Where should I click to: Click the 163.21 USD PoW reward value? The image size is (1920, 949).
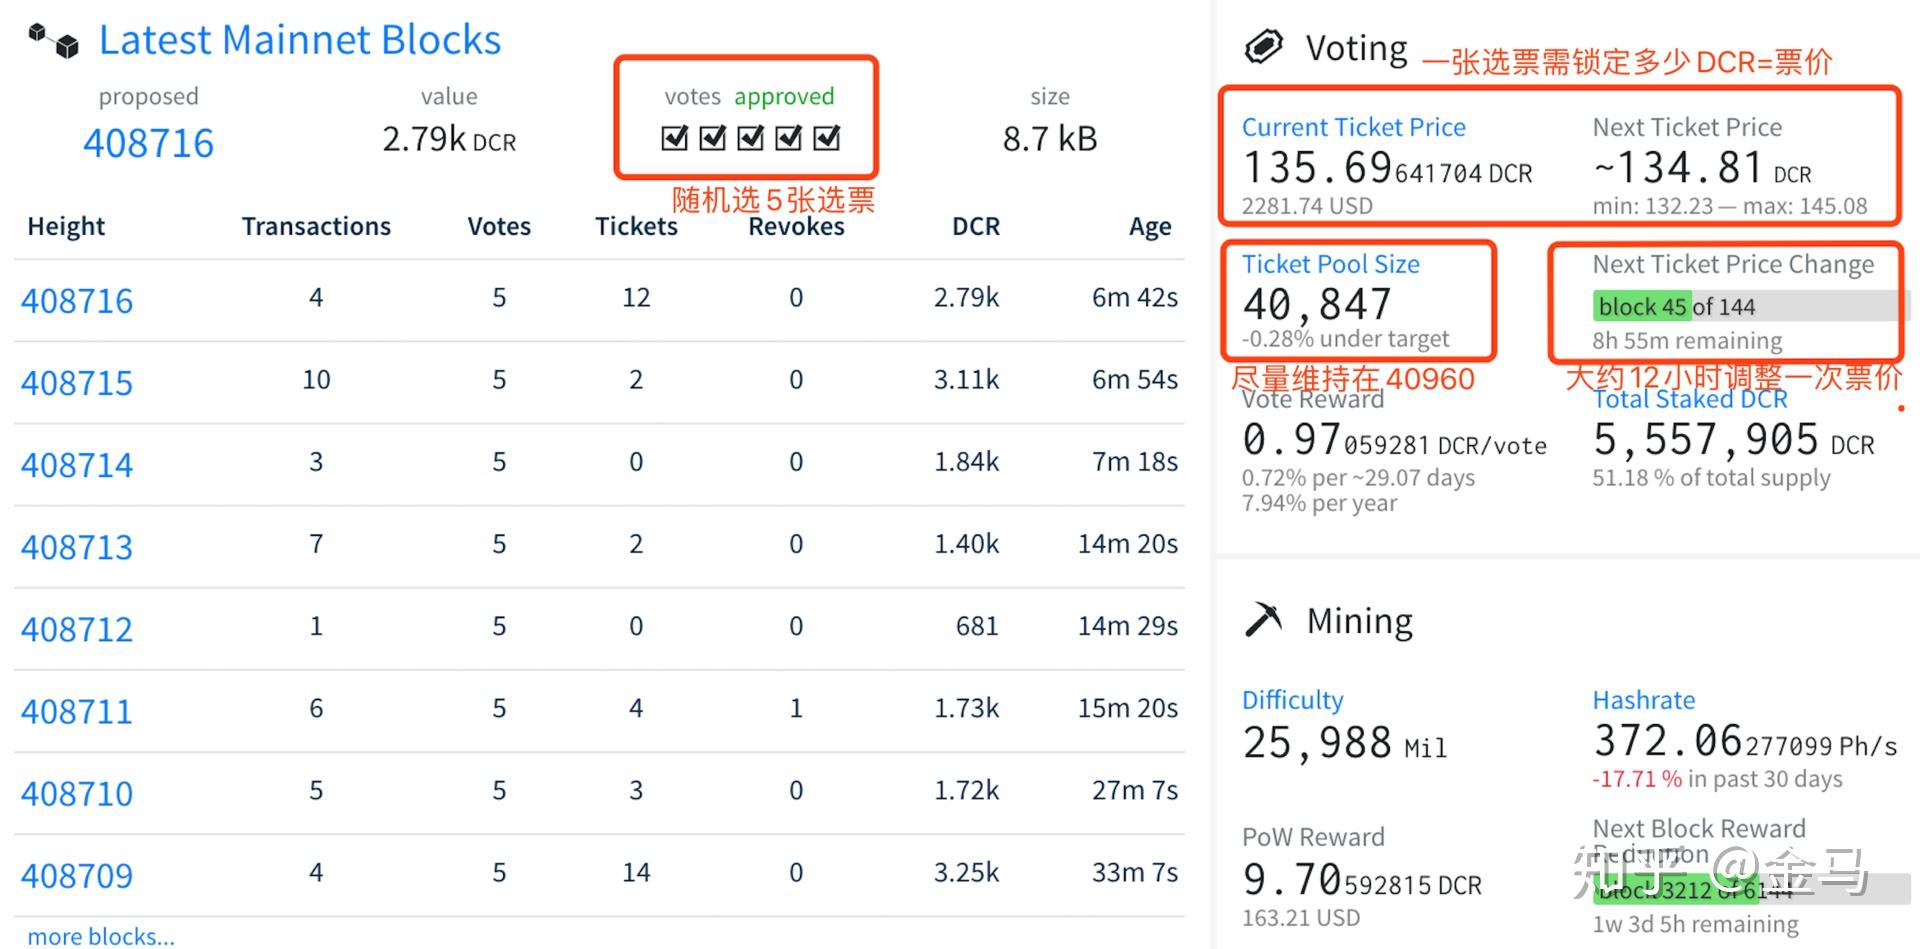click(x=1300, y=918)
